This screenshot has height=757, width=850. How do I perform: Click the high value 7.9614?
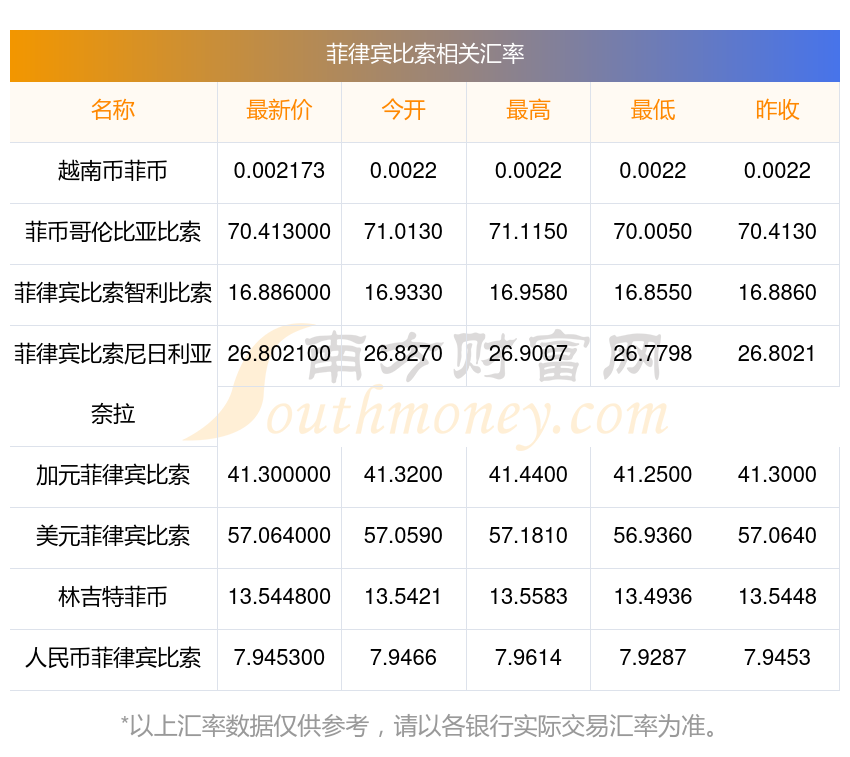528,658
